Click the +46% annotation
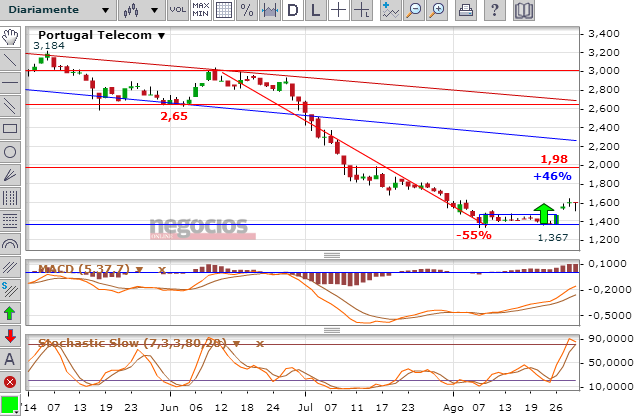This screenshot has height=420, width=642. [x=552, y=176]
